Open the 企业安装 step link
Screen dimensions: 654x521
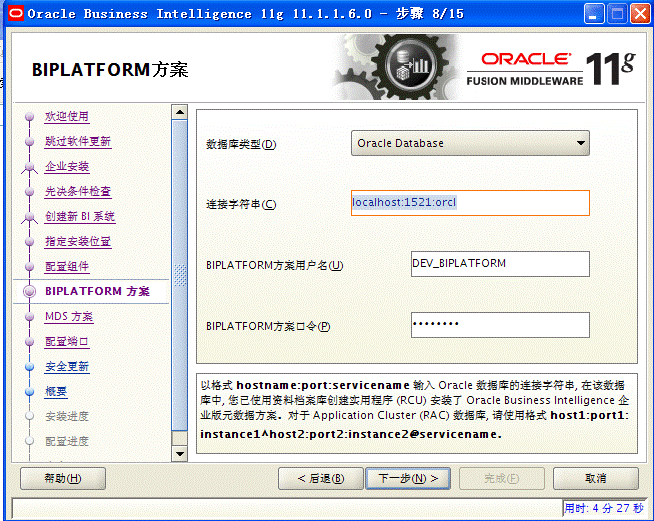(67, 166)
